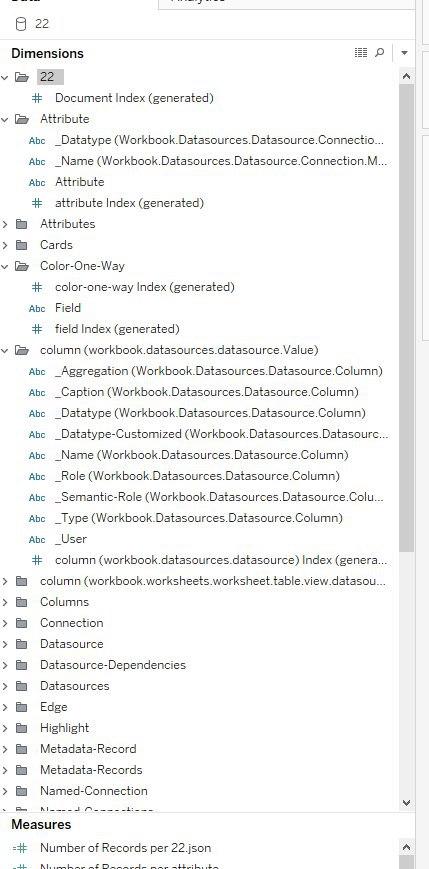Click the folder icon of Attribute
Viewport: 429px width, 869px height.
pos(22,119)
